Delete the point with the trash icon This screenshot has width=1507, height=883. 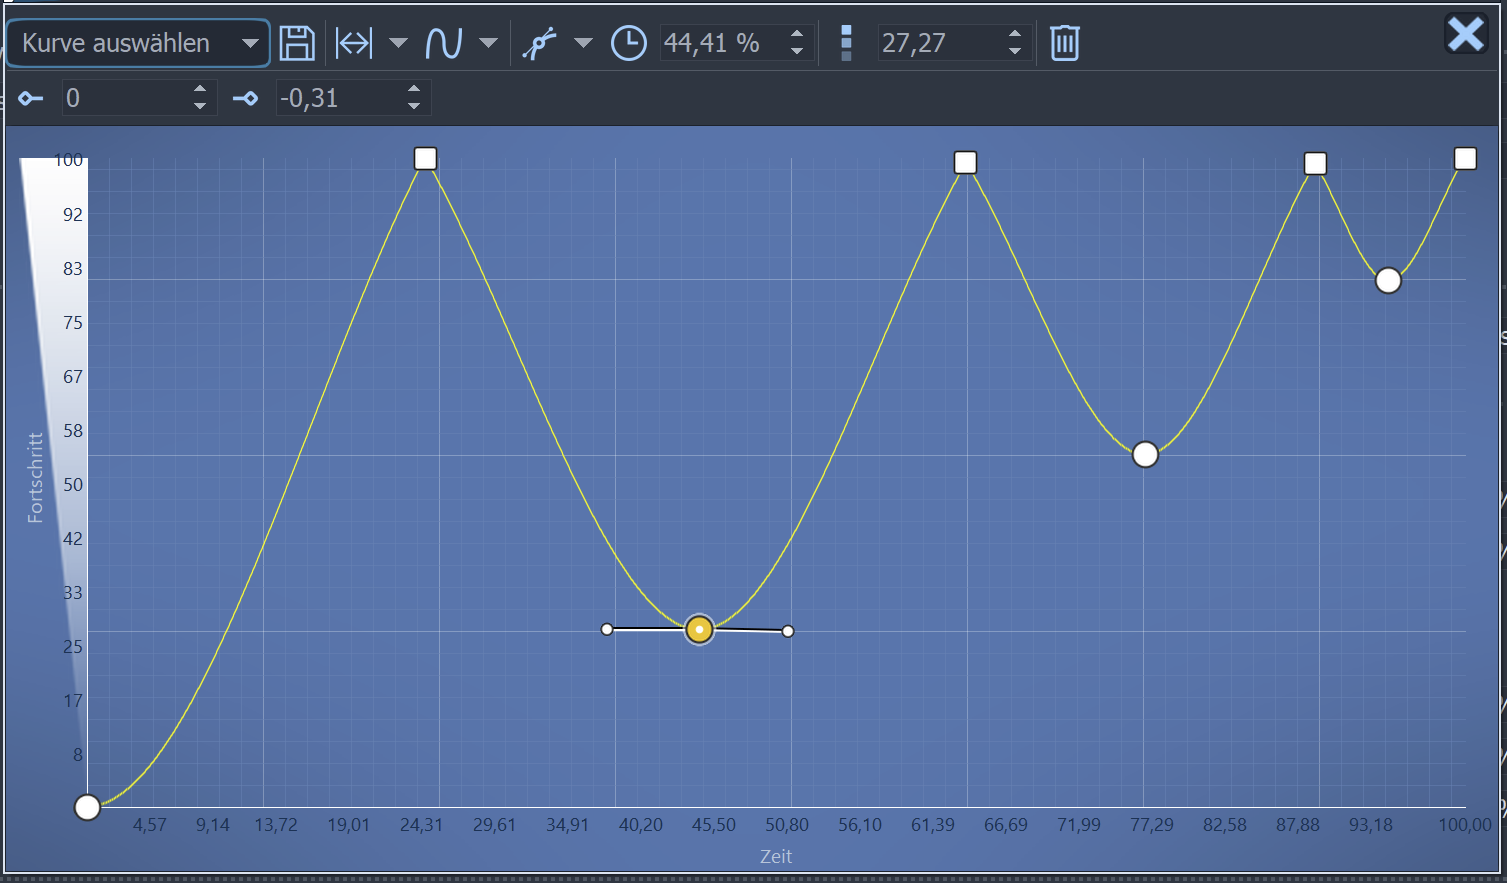pos(1065,43)
